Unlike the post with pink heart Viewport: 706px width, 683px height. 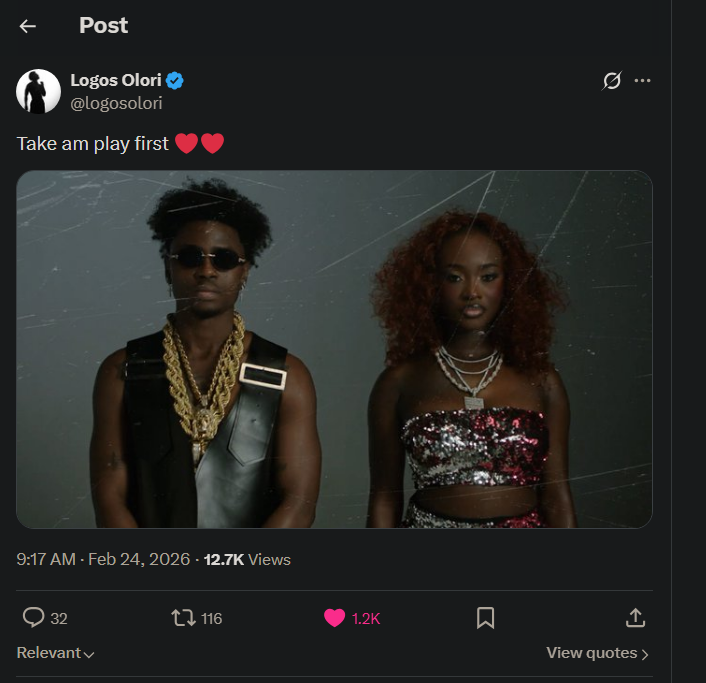tap(335, 618)
